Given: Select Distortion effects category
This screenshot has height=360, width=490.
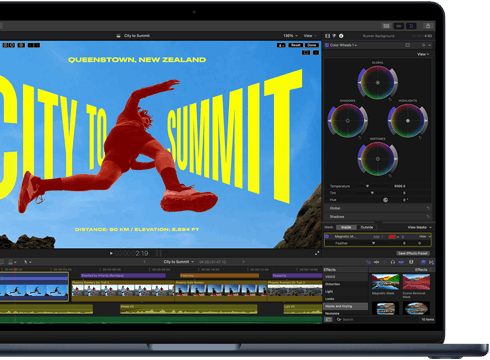Looking at the screenshot, I should (x=346, y=284).
